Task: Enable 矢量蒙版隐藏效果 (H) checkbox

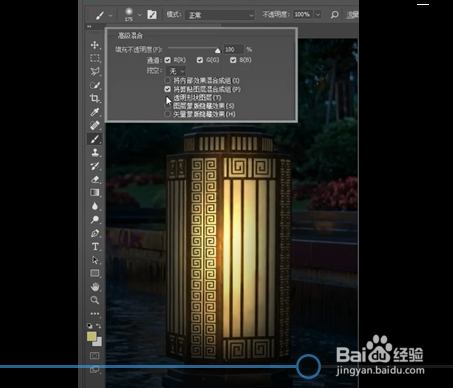Action: click(168, 114)
